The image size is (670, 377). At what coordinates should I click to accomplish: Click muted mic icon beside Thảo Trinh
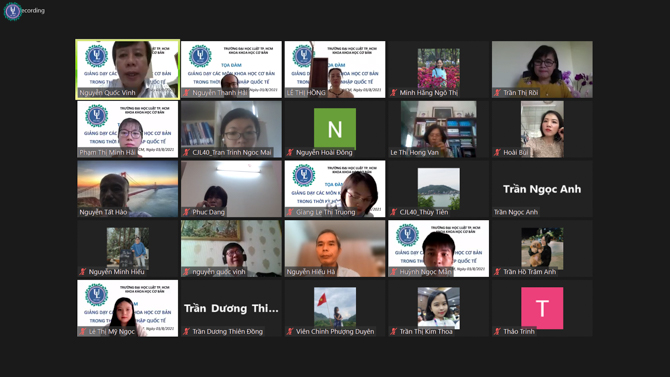click(x=497, y=331)
